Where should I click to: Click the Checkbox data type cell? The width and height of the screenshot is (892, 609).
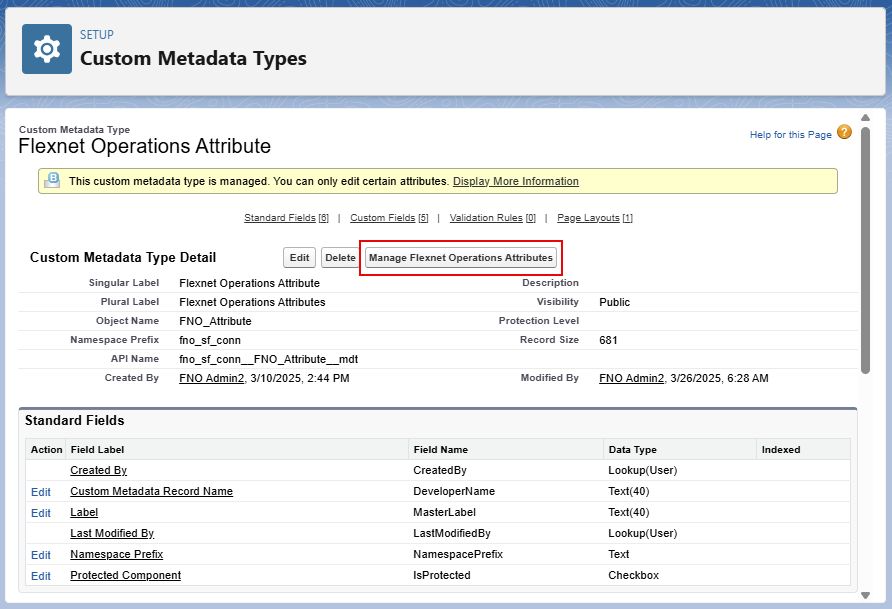click(x=633, y=575)
